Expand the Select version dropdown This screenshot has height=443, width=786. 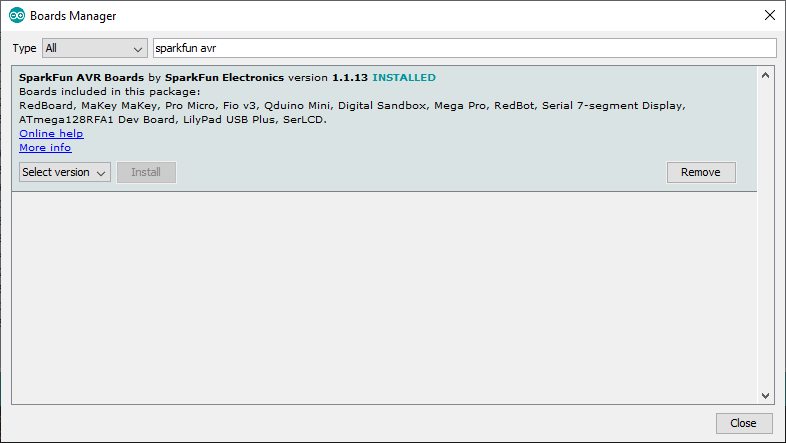pos(65,172)
